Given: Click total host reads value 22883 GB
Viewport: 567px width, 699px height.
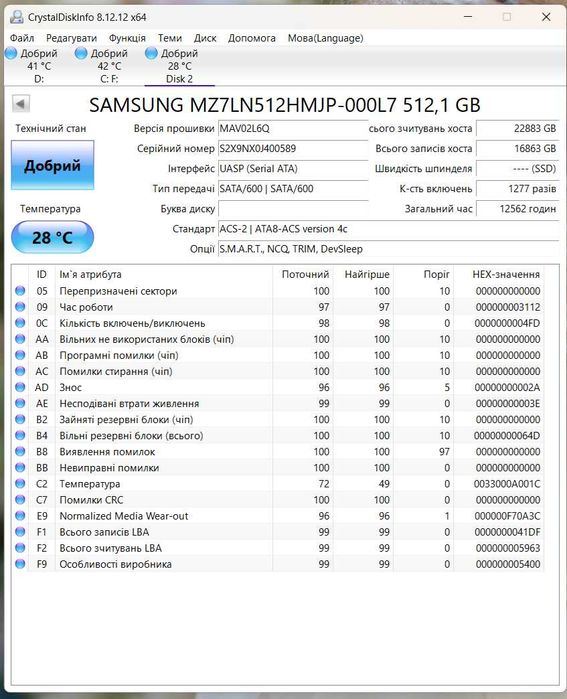Looking at the screenshot, I should coord(518,128).
